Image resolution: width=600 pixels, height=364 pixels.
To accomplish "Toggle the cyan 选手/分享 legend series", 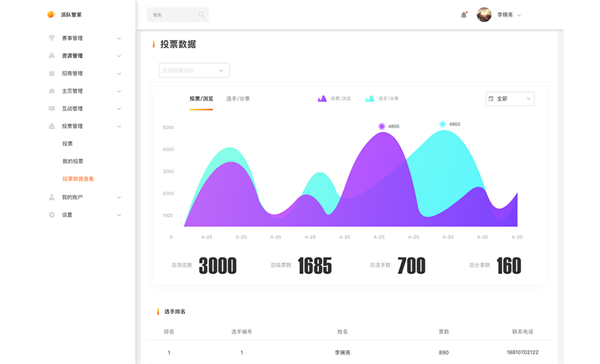I will (x=382, y=99).
